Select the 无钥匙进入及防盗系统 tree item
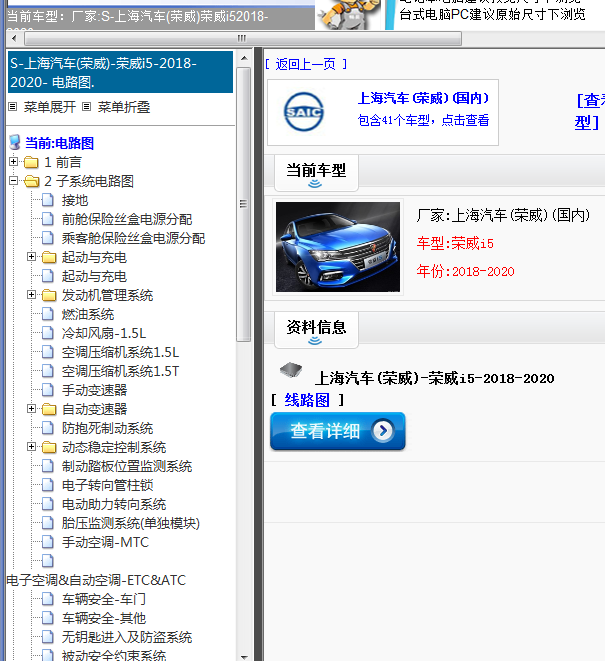The width and height of the screenshot is (605, 661). point(127,637)
